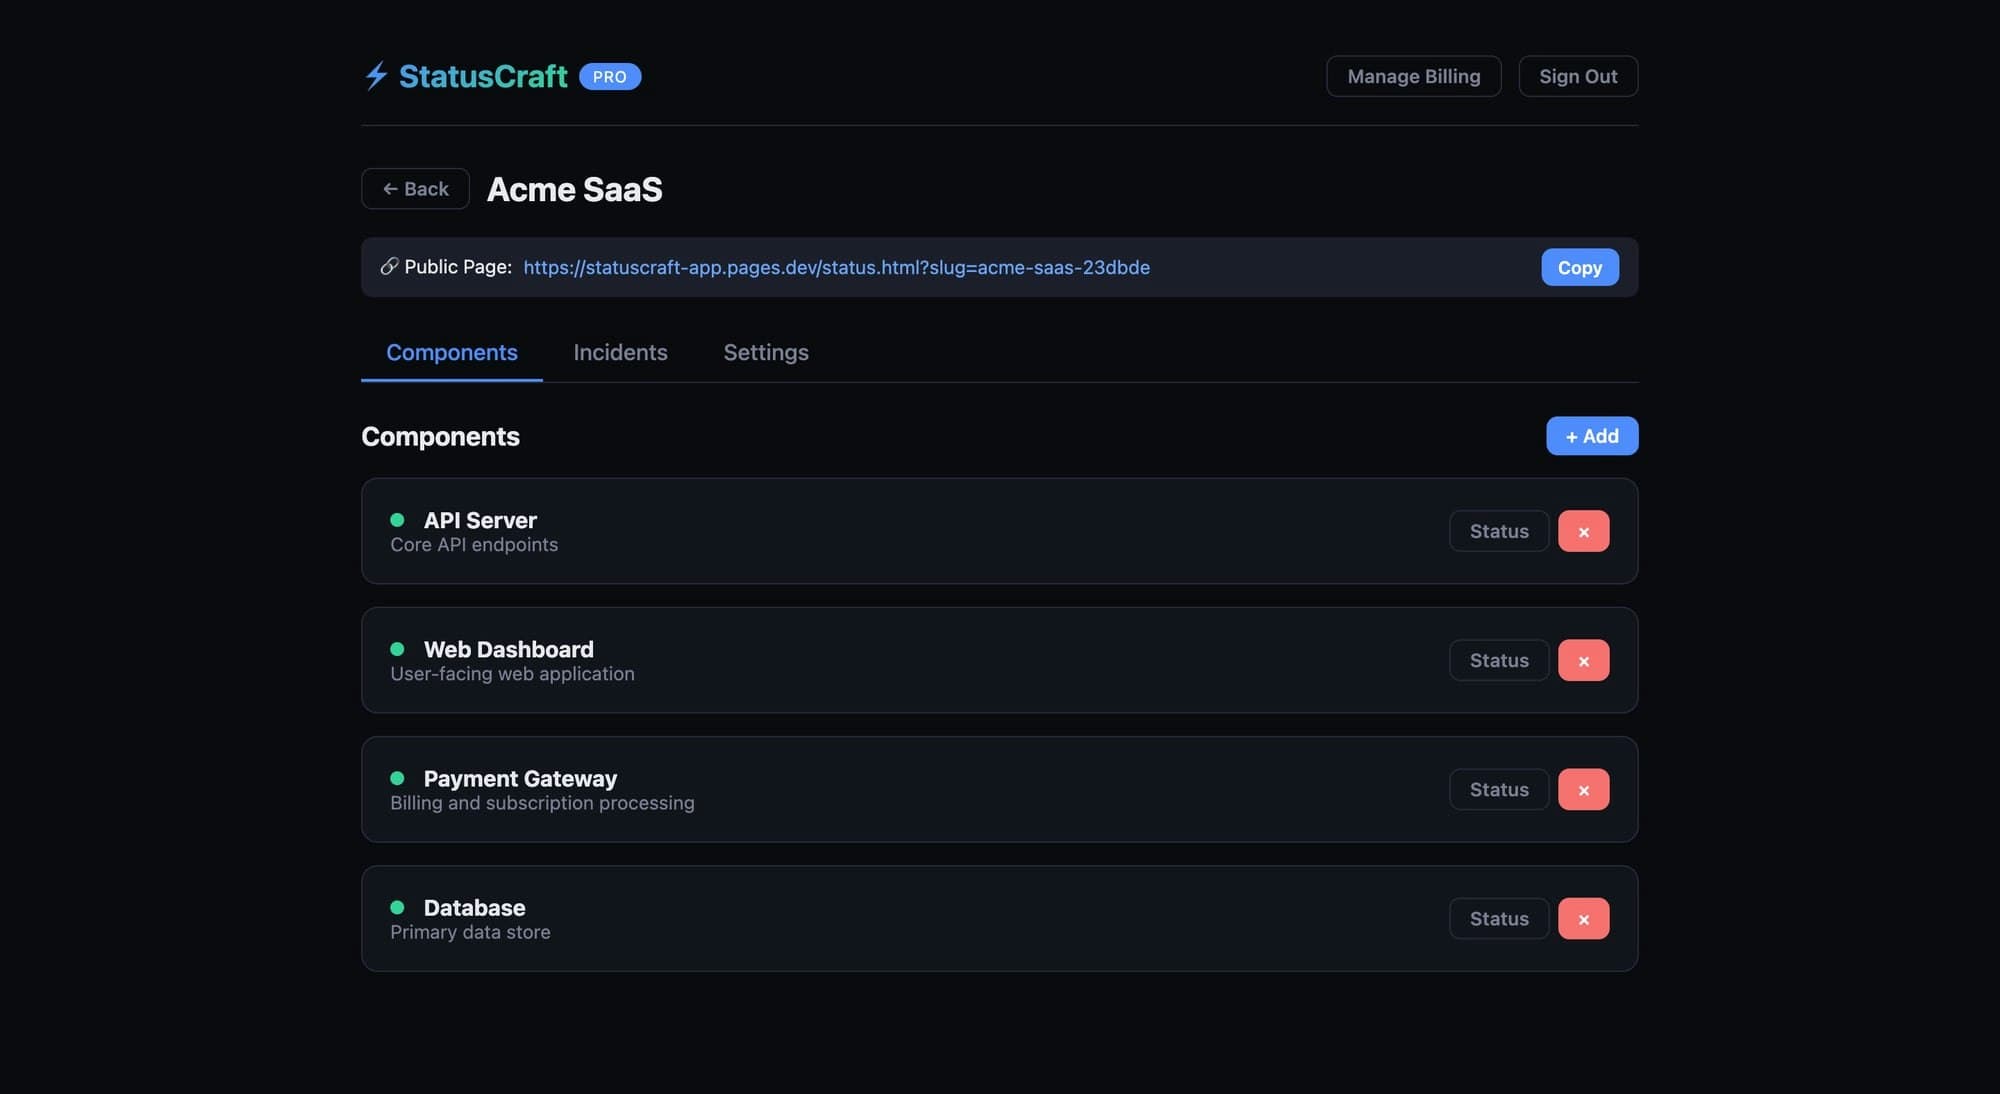The width and height of the screenshot is (2000, 1094).
Task: Click the PRO badge next to StatusCraft
Action: 611,75
